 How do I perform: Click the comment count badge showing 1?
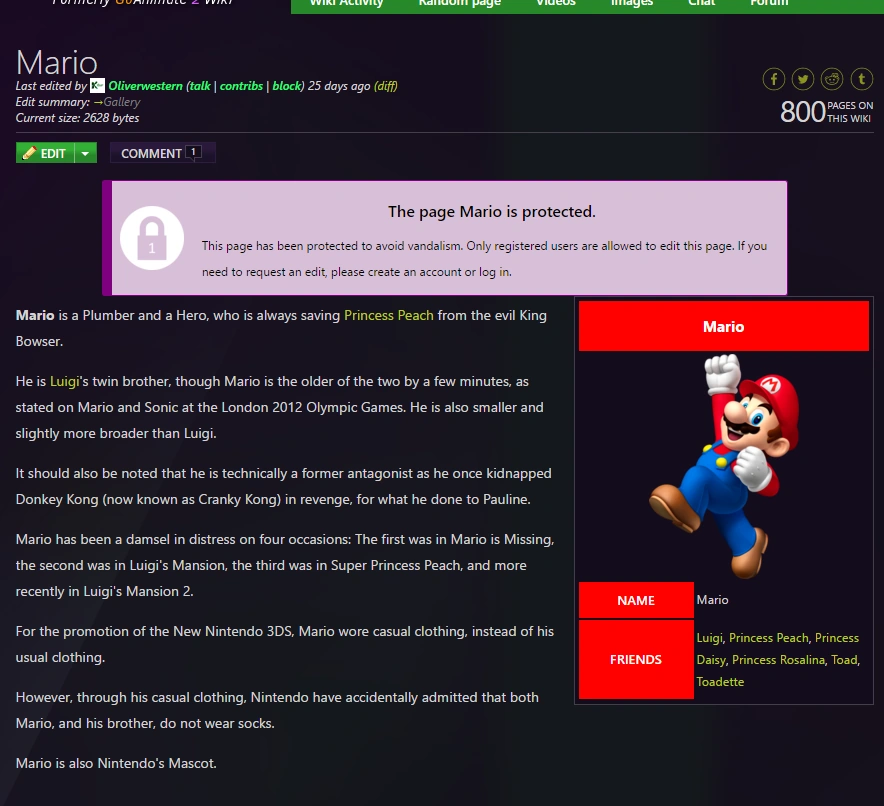(x=193, y=152)
